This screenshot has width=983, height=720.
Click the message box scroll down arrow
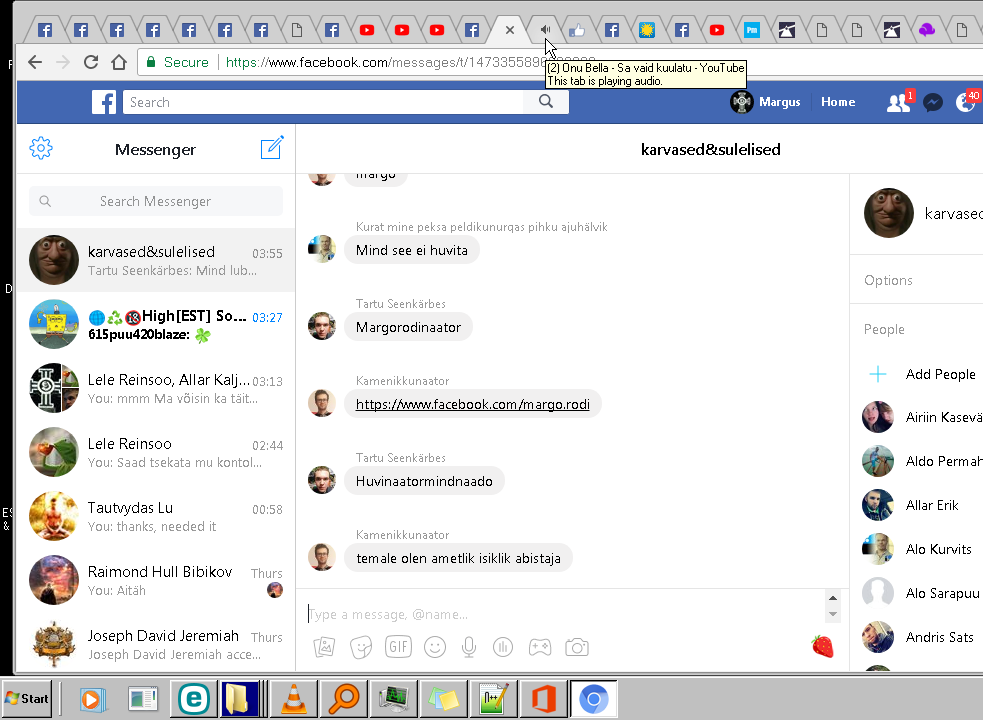coord(833,614)
